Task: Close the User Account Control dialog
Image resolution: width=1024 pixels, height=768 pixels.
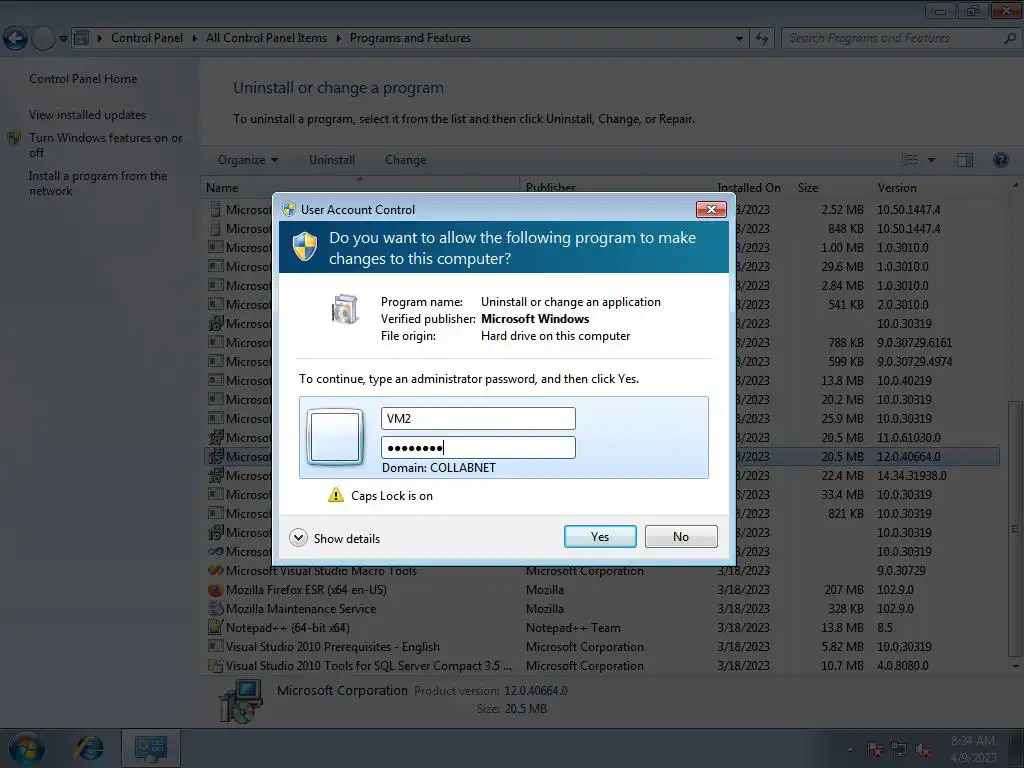Action: [711, 209]
